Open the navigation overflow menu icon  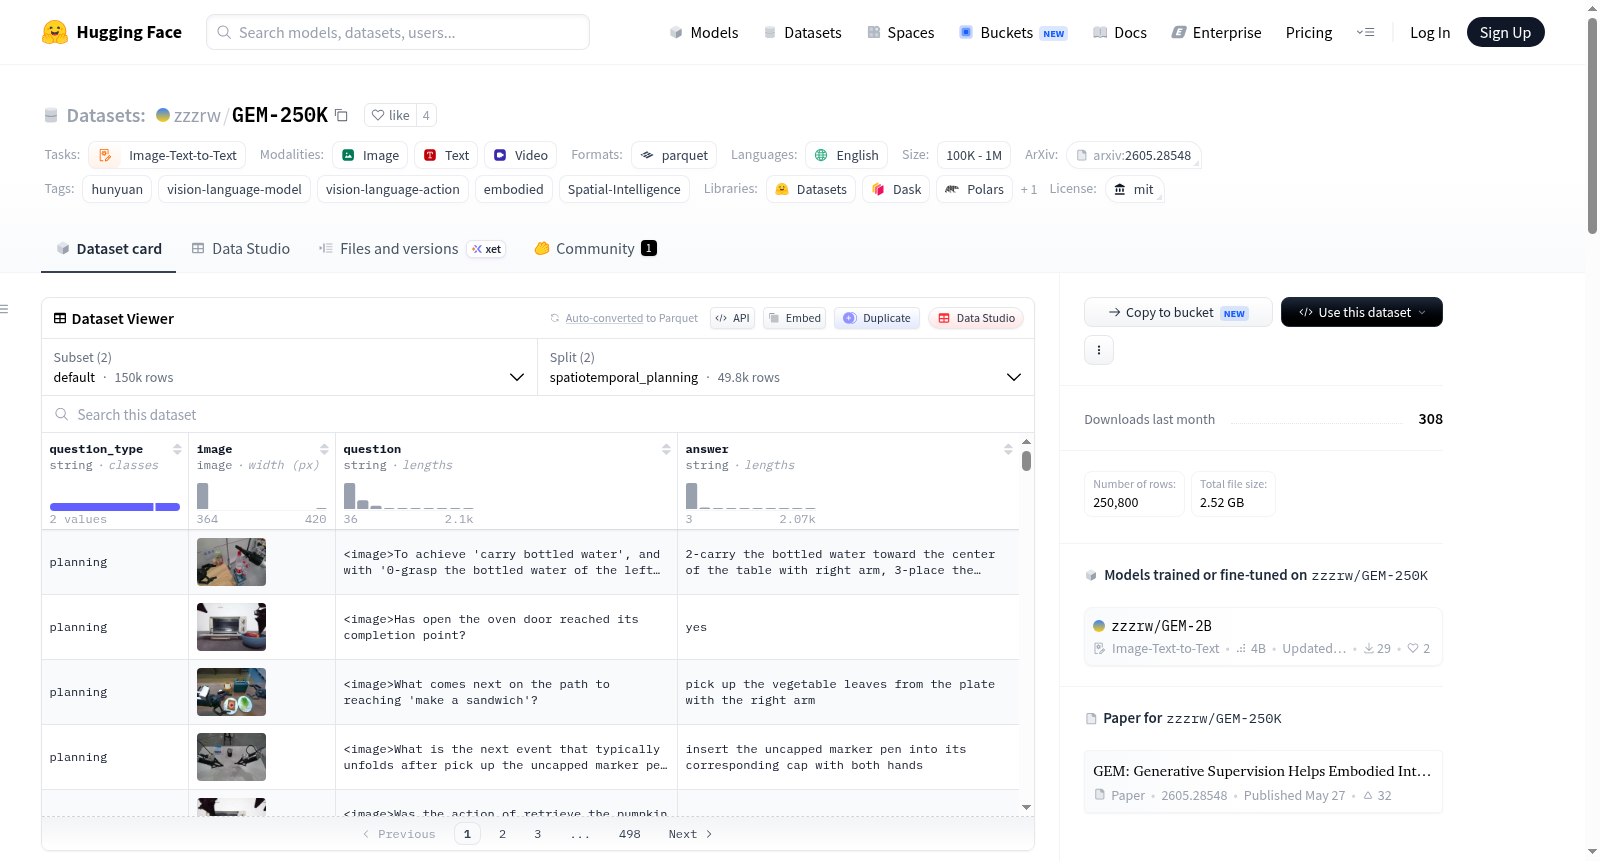coord(1365,32)
